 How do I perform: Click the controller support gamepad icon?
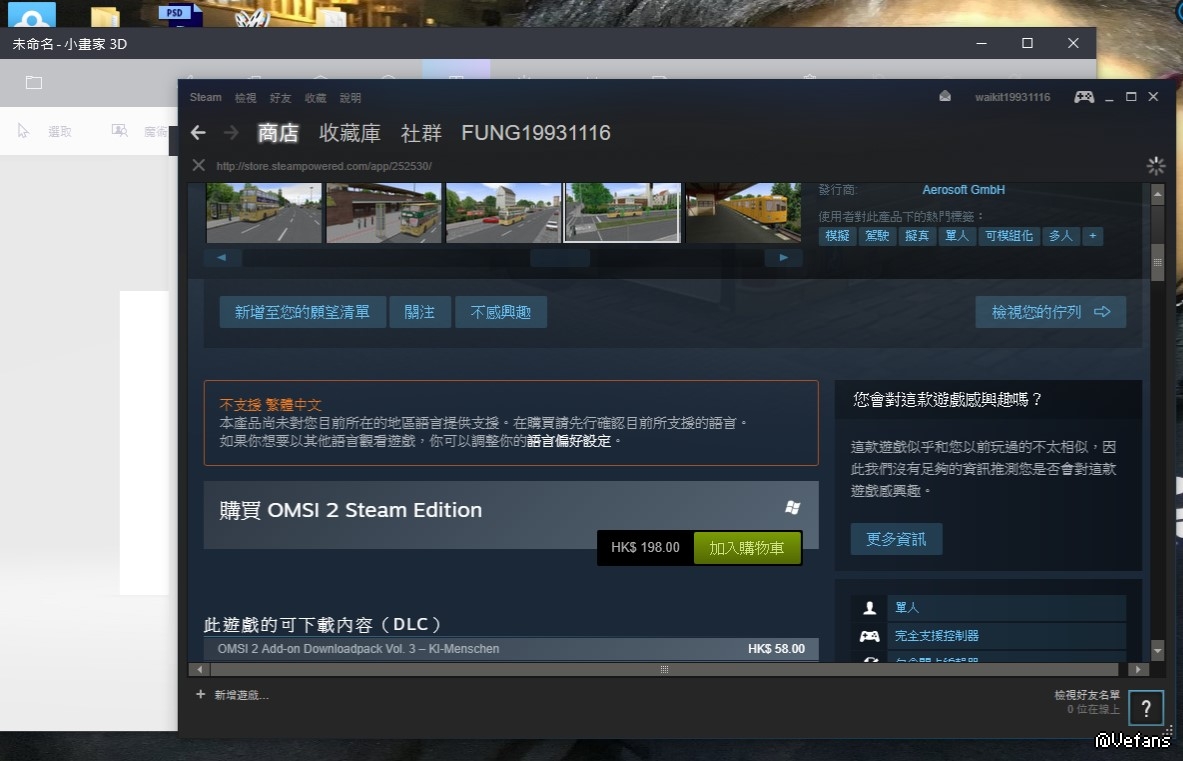[x=869, y=637]
